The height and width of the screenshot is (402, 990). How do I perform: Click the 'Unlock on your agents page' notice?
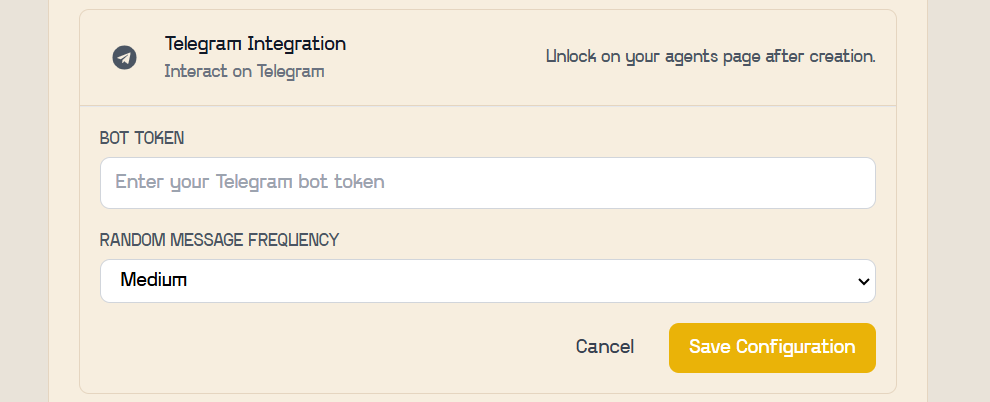tap(710, 57)
